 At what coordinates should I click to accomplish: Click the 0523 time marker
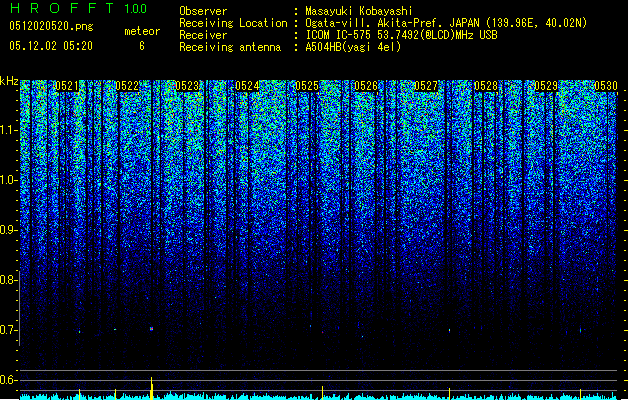(x=187, y=86)
